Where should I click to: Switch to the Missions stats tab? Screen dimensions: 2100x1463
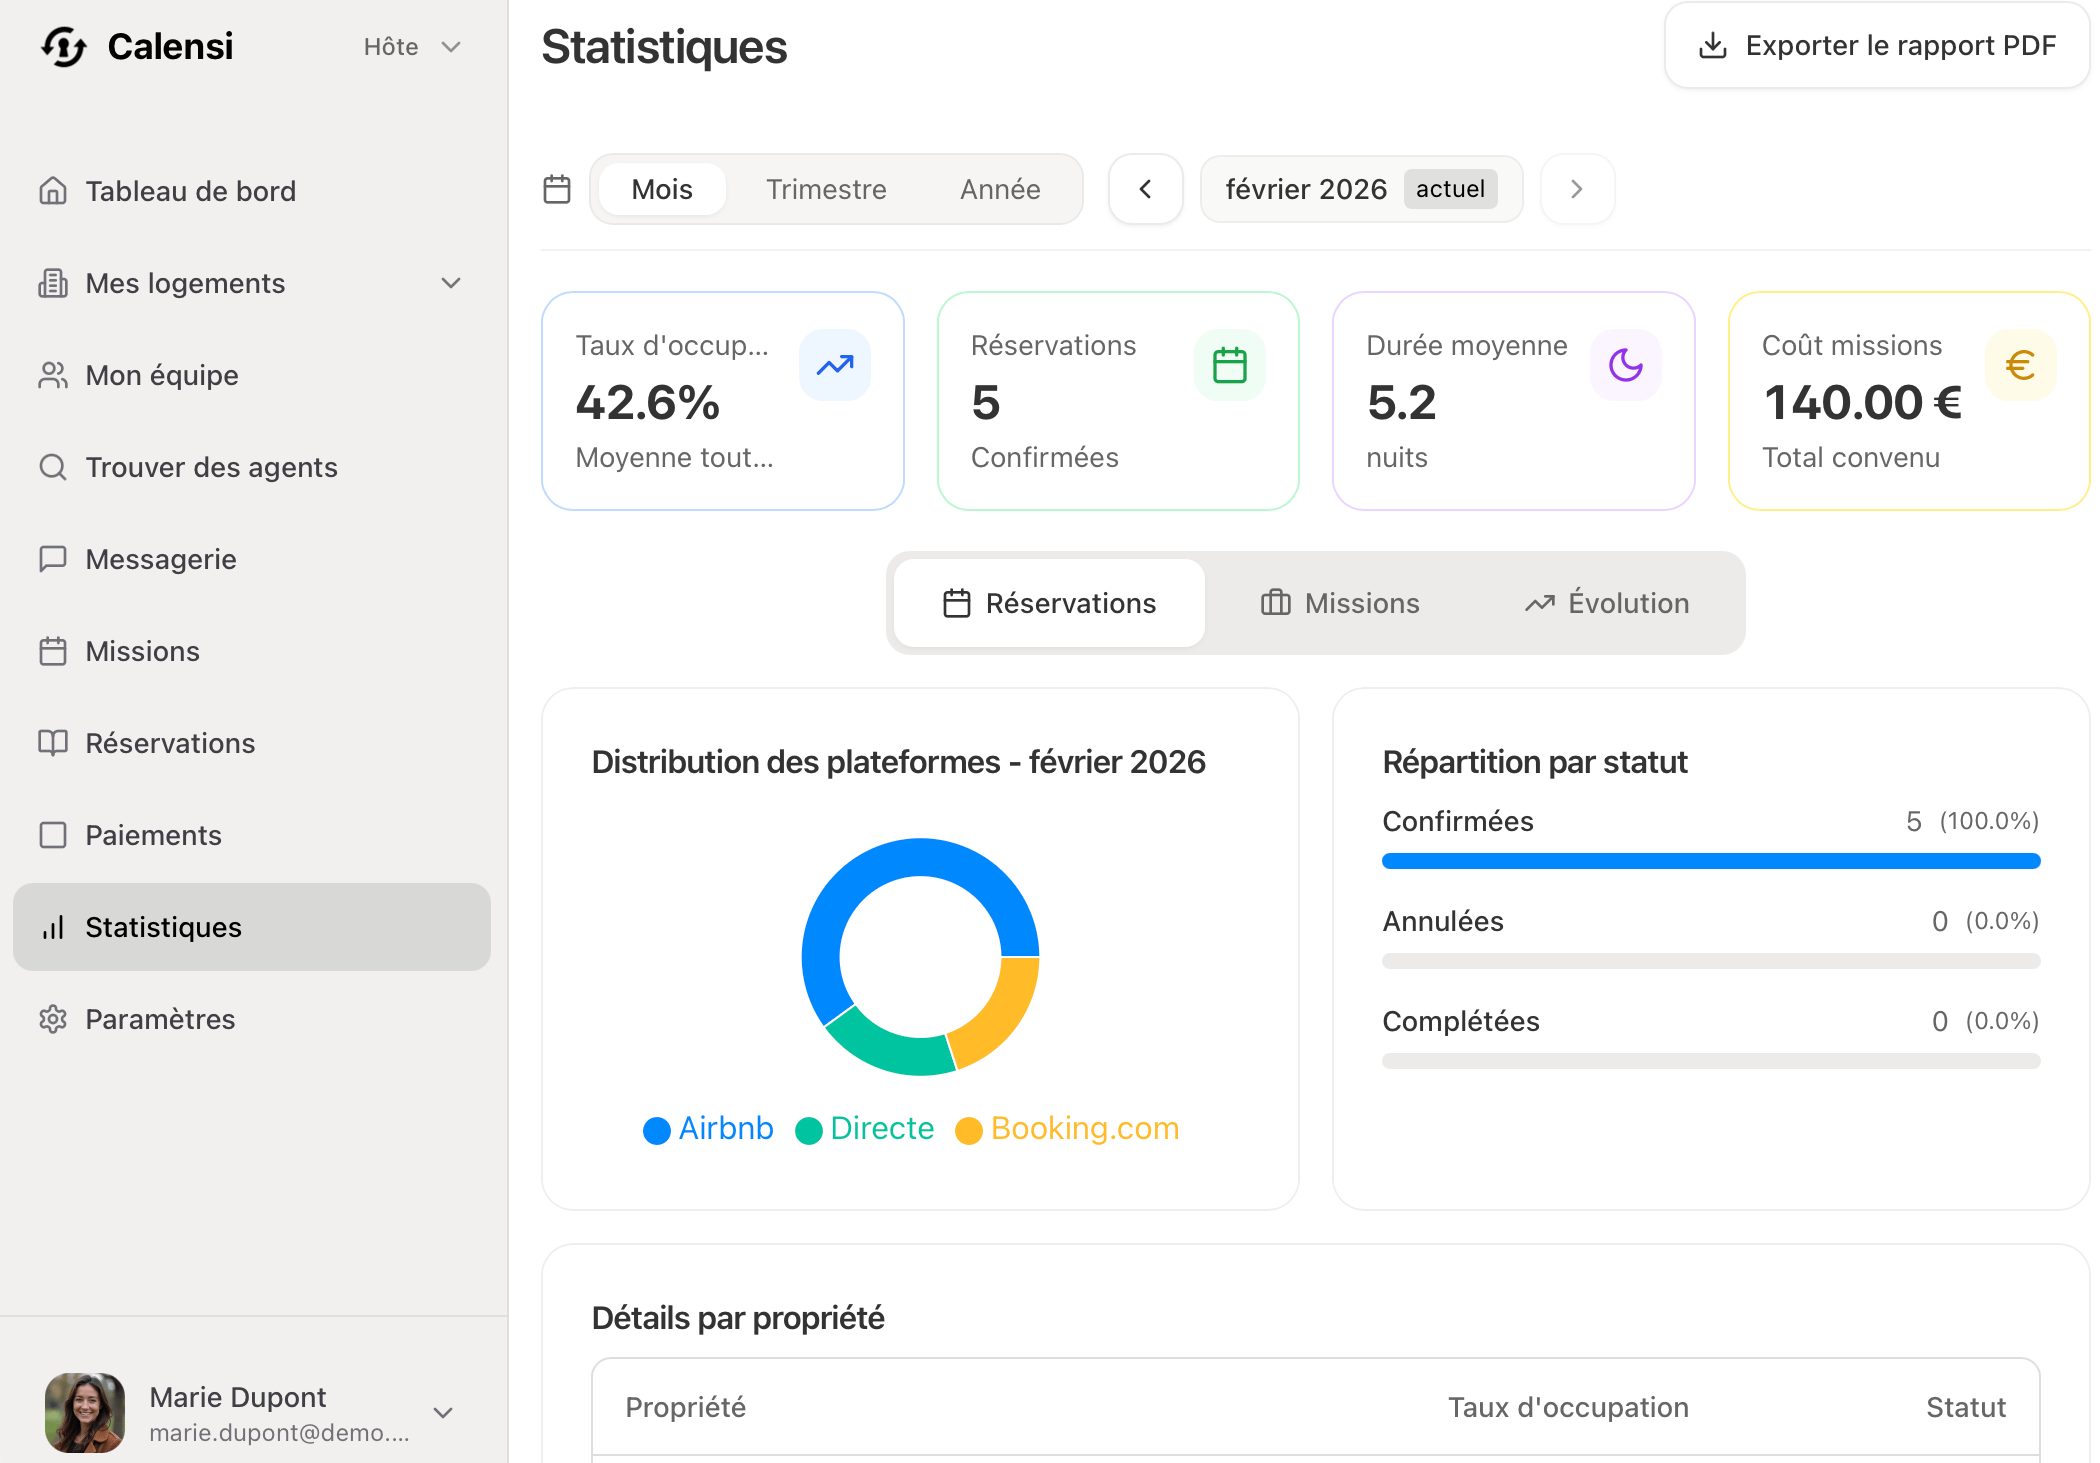[1340, 603]
